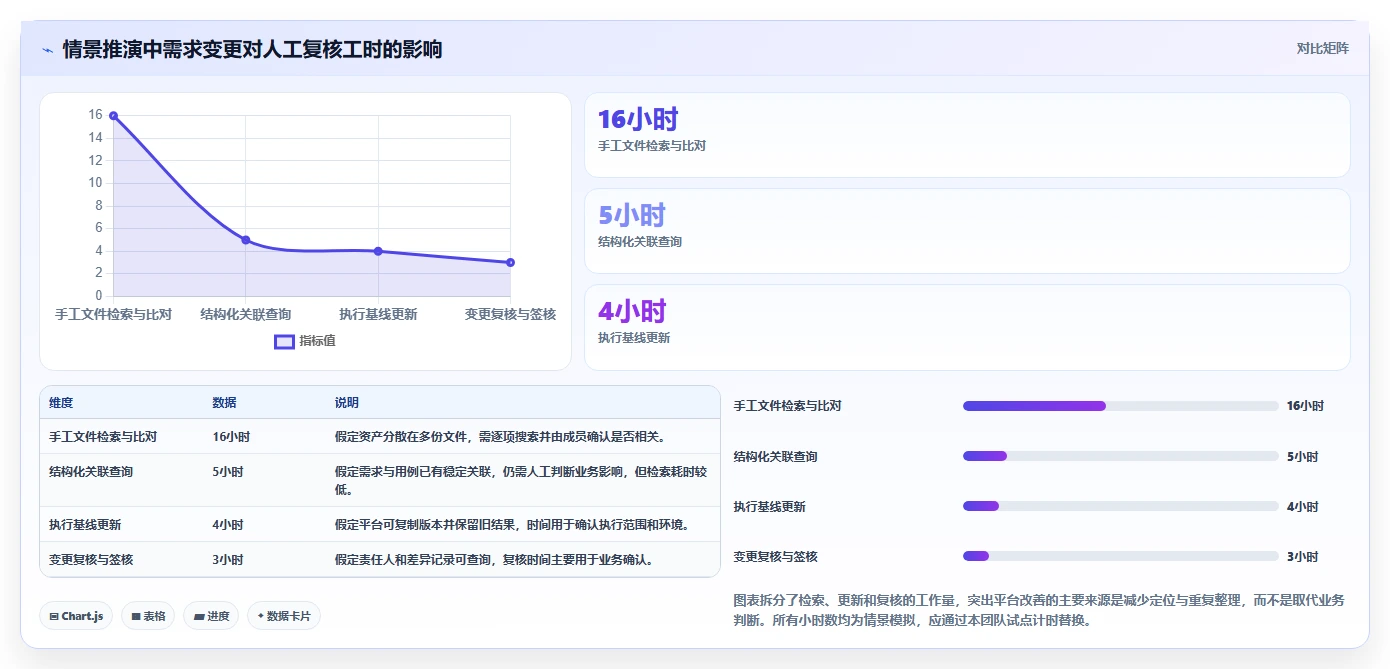Click the panel title 情景推演中需求变更…
The height and width of the screenshot is (669, 1390).
pyautogui.click(x=252, y=49)
